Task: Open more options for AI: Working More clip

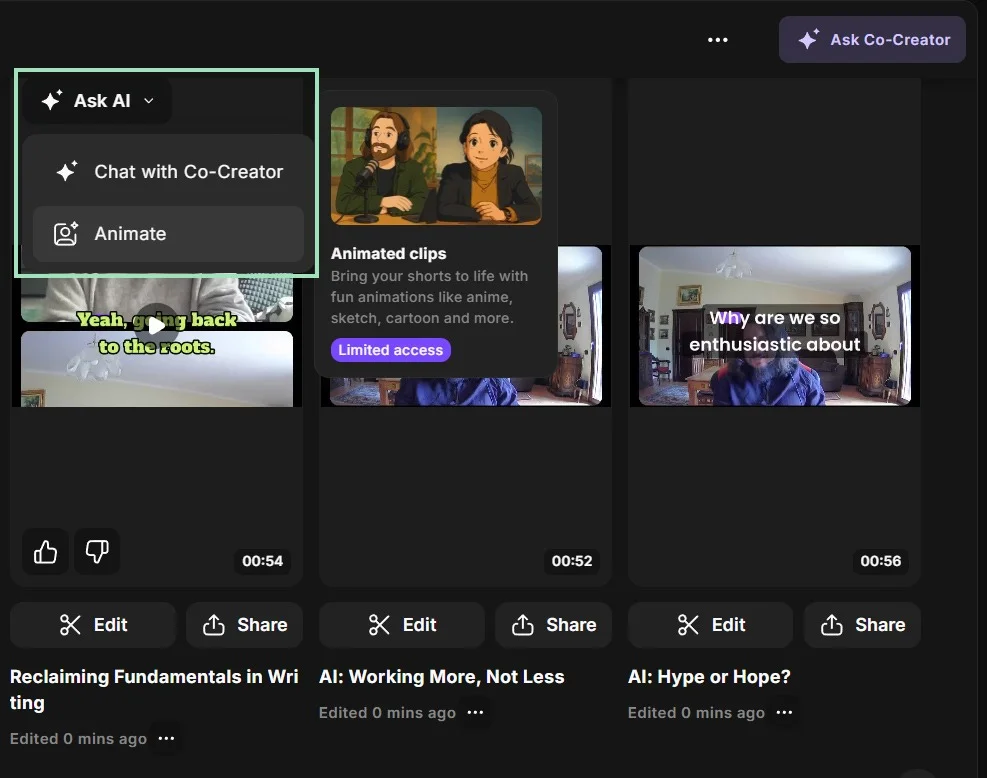Action: coord(475,713)
